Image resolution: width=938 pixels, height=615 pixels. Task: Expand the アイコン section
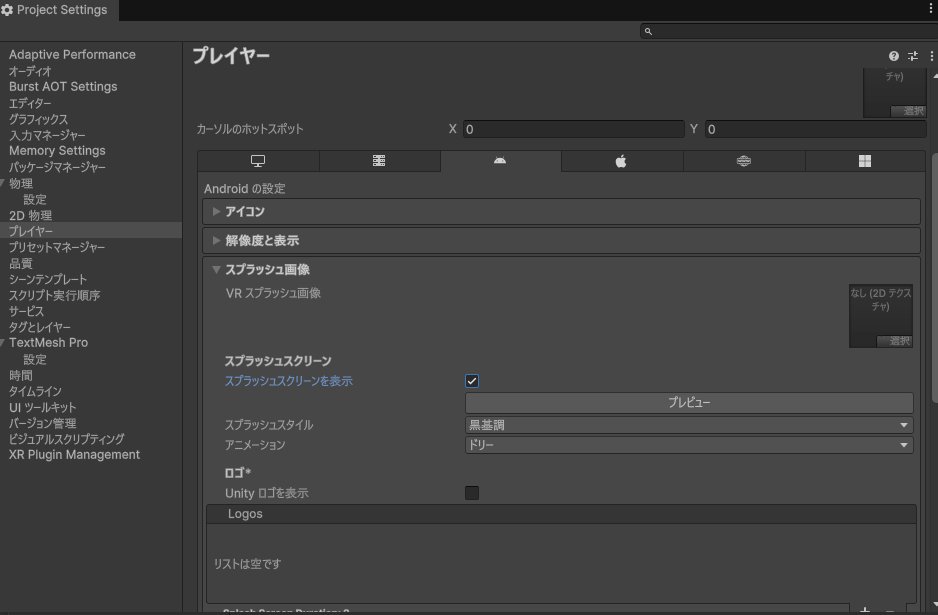(561, 212)
